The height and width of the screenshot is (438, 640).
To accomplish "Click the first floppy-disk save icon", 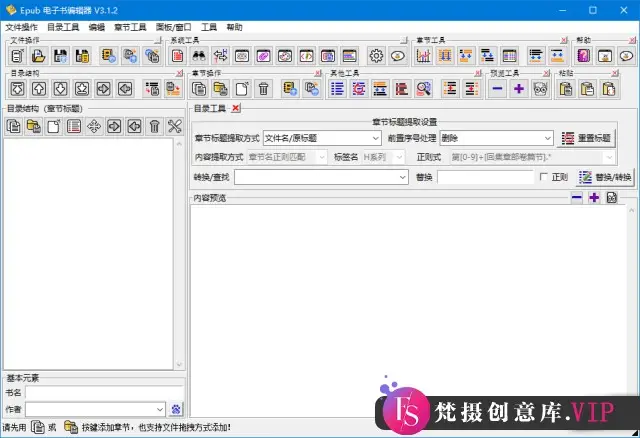I will (60, 56).
